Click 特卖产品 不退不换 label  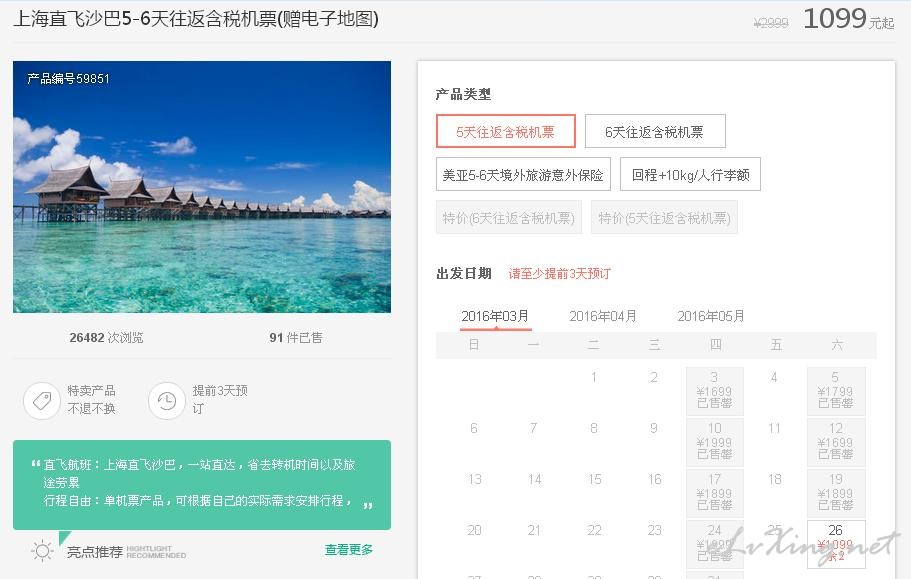(x=91, y=400)
